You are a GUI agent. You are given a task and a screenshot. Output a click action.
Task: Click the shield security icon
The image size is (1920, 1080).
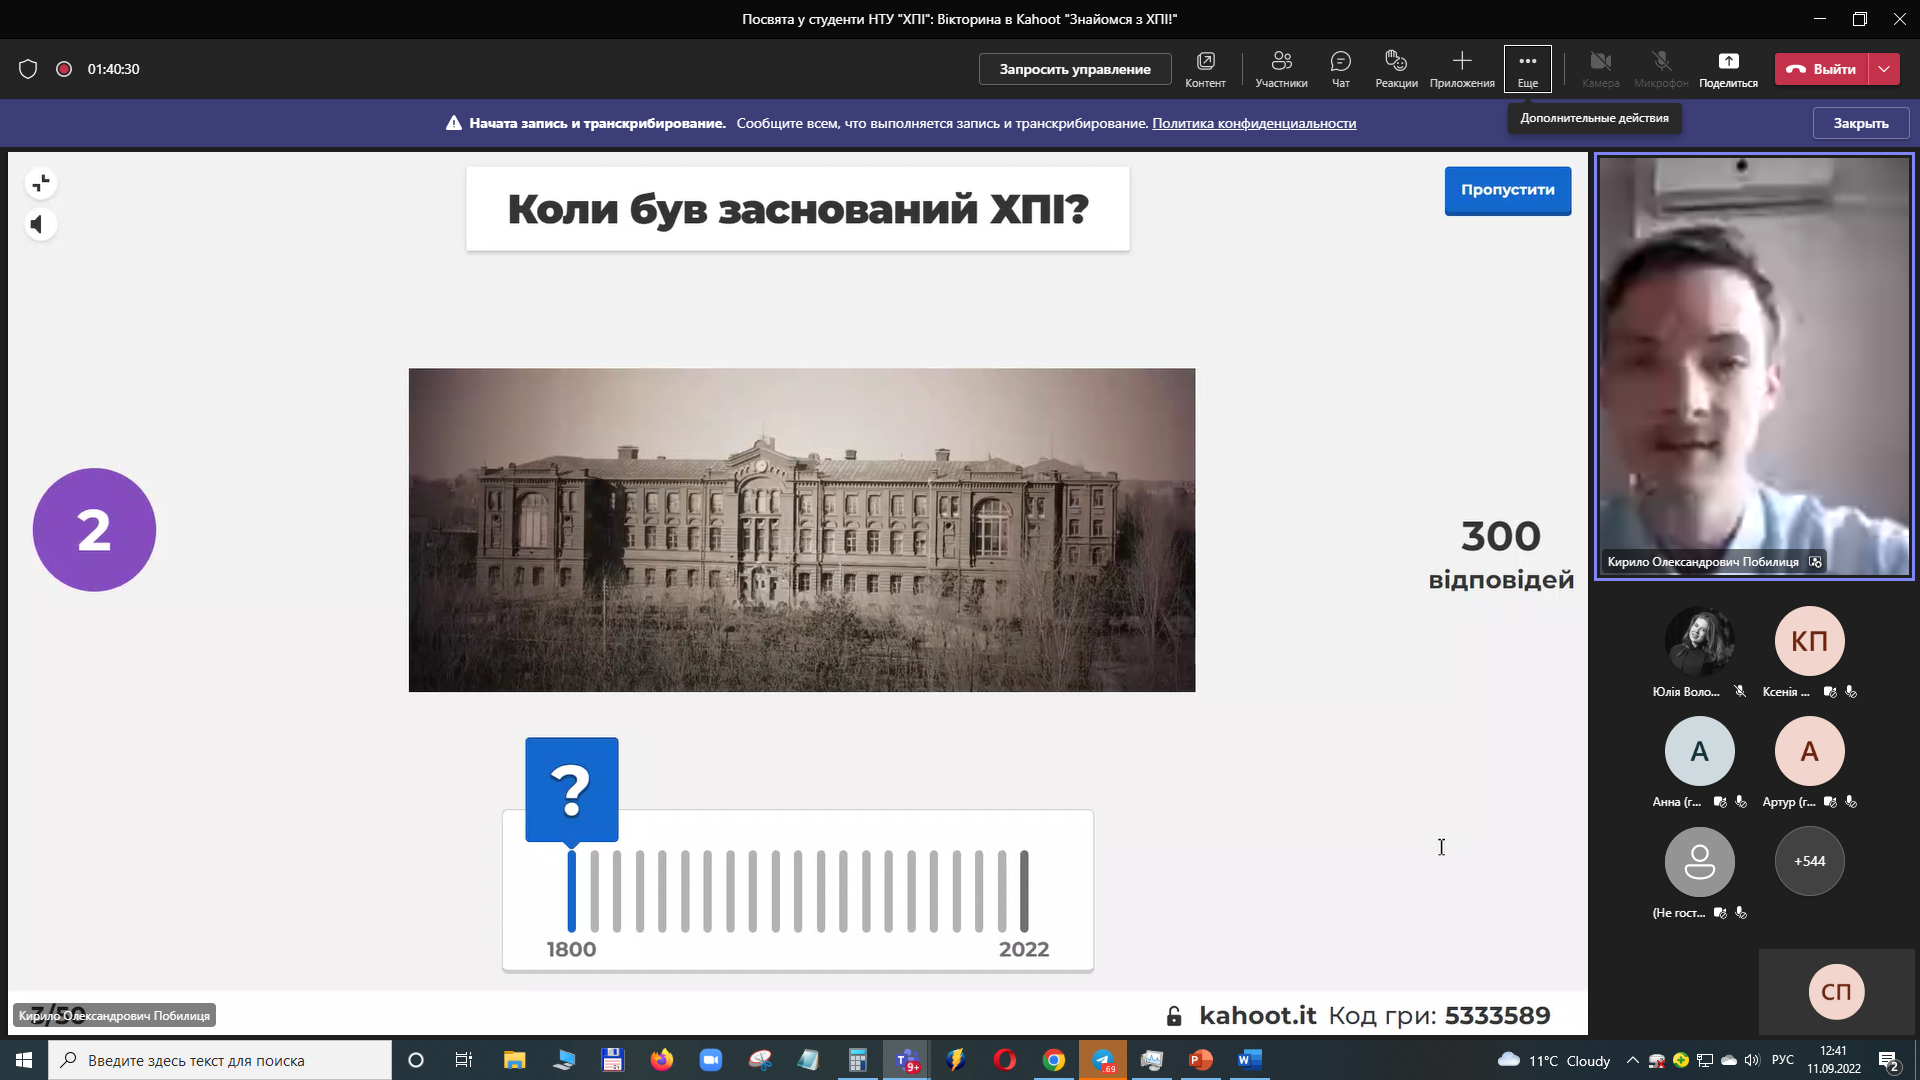[x=28, y=69]
